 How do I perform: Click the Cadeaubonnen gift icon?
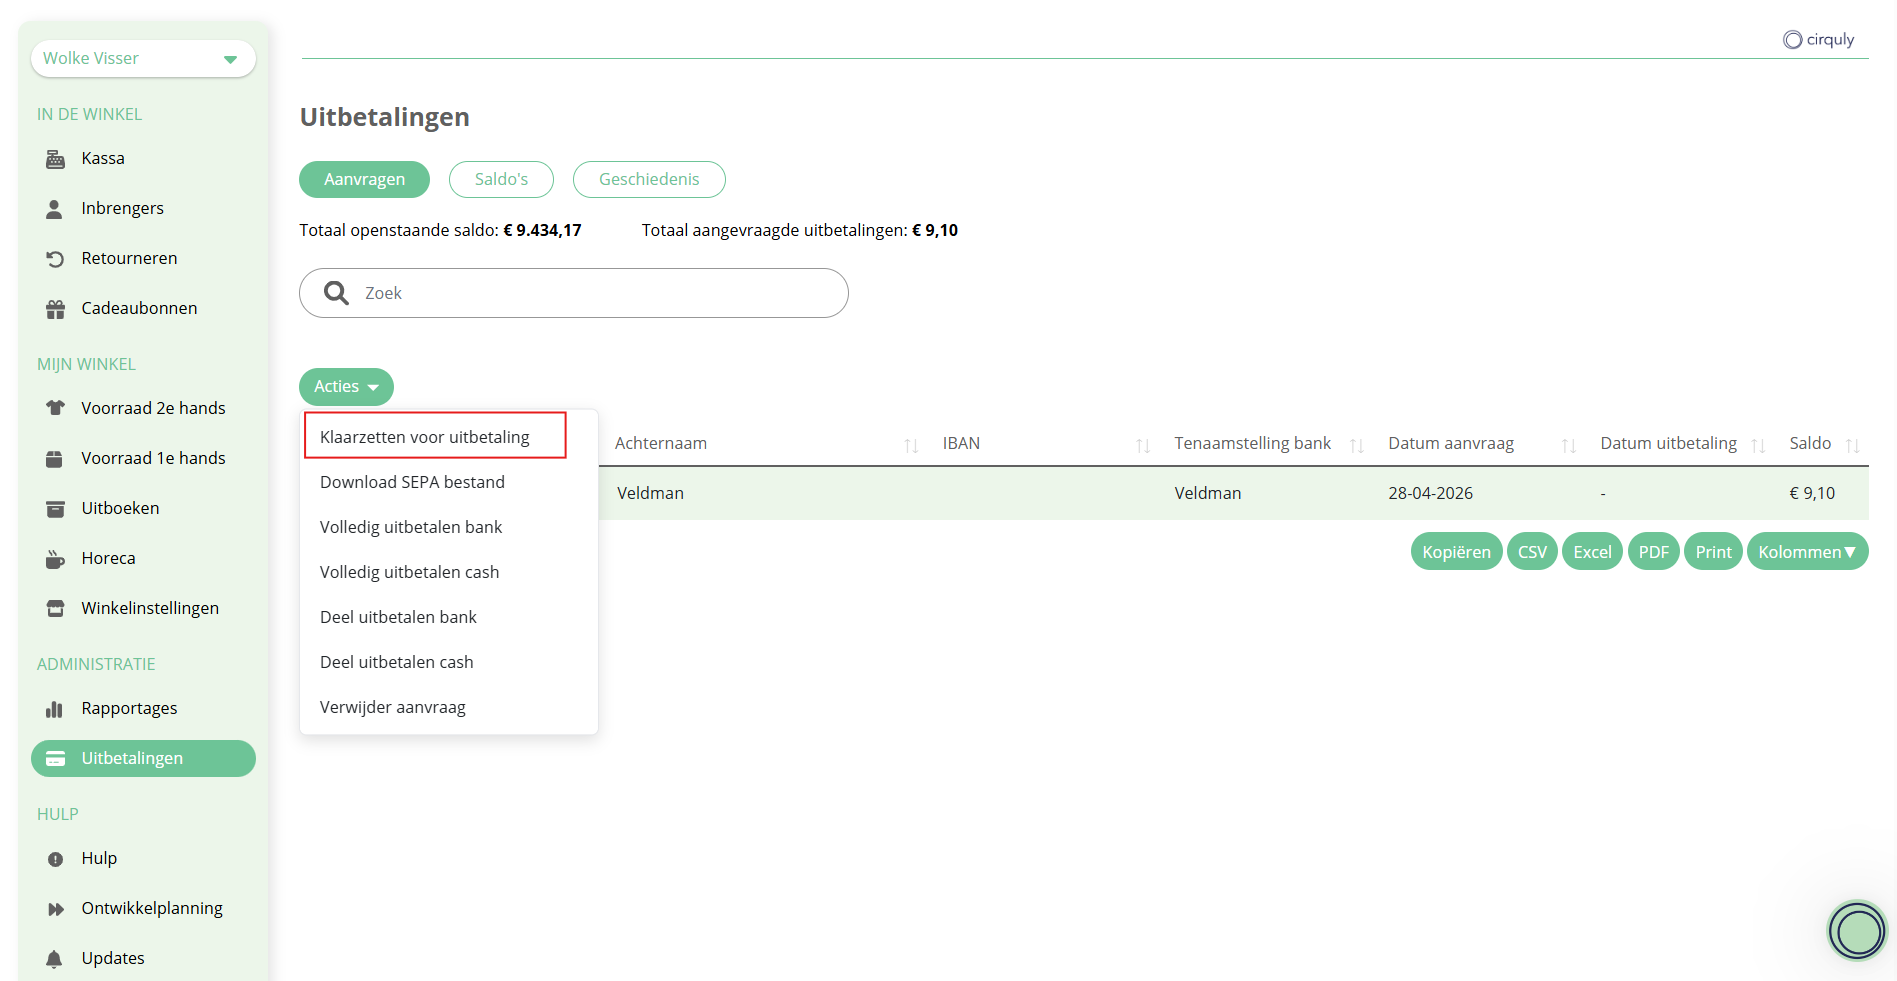pyautogui.click(x=55, y=309)
